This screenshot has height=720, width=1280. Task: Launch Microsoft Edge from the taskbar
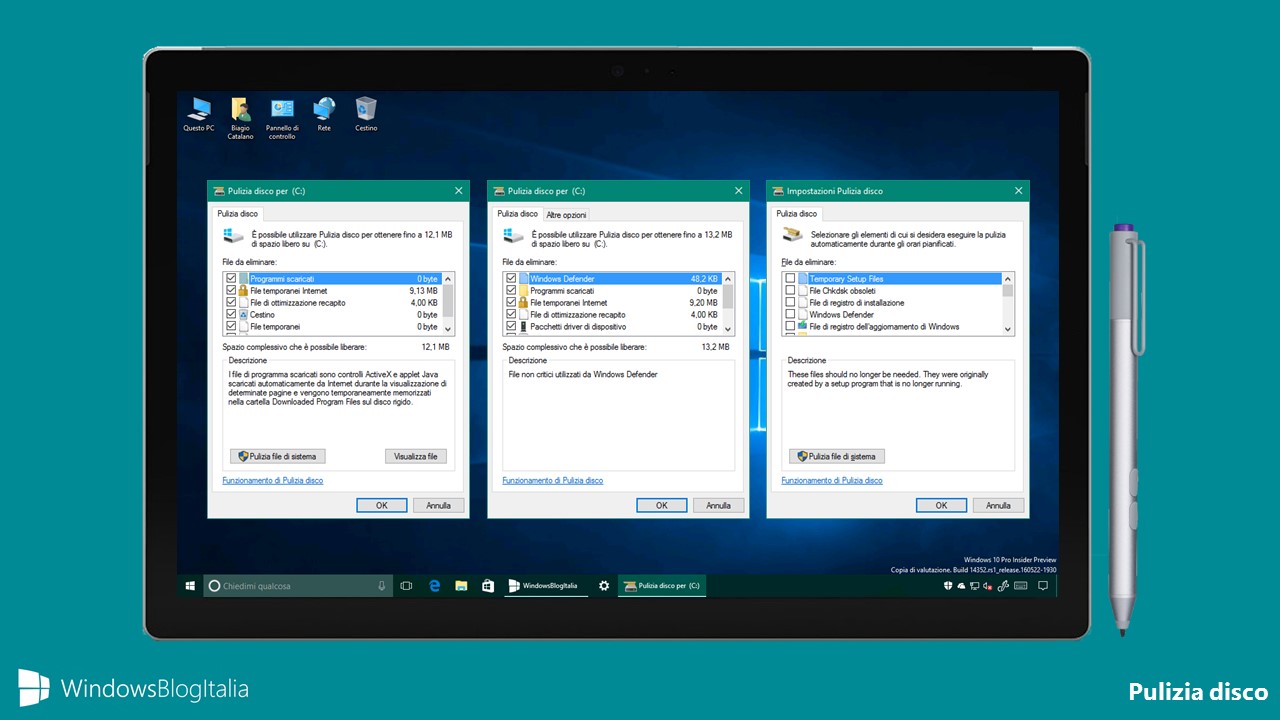tap(434, 586)
